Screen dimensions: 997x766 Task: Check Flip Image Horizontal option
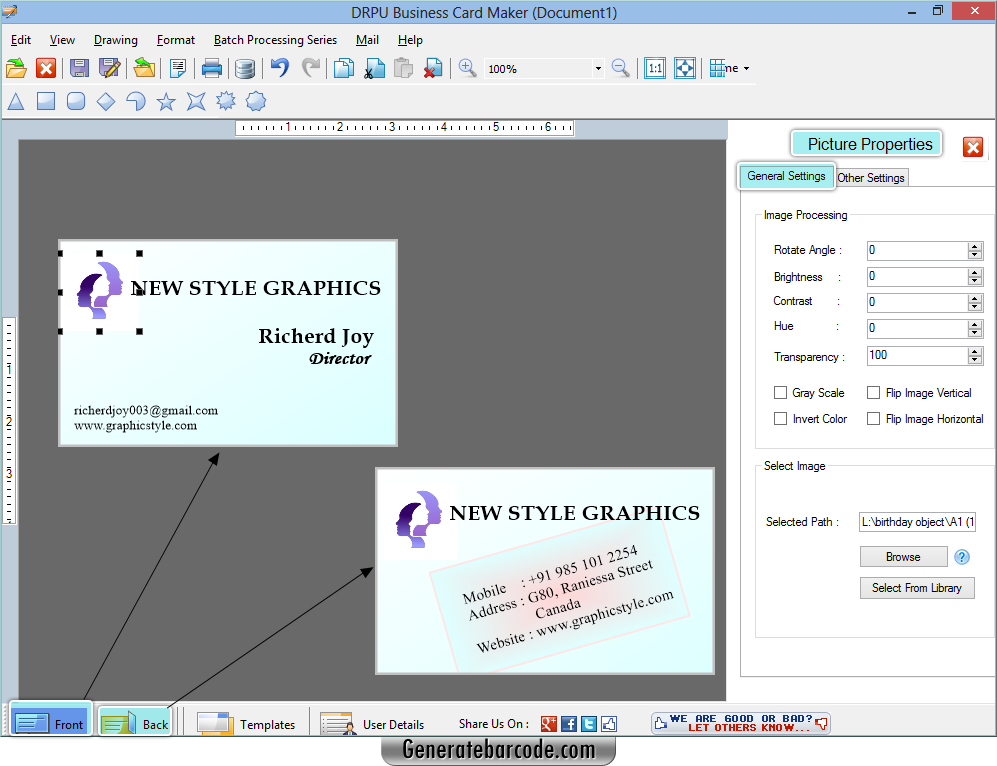[874, 419]
